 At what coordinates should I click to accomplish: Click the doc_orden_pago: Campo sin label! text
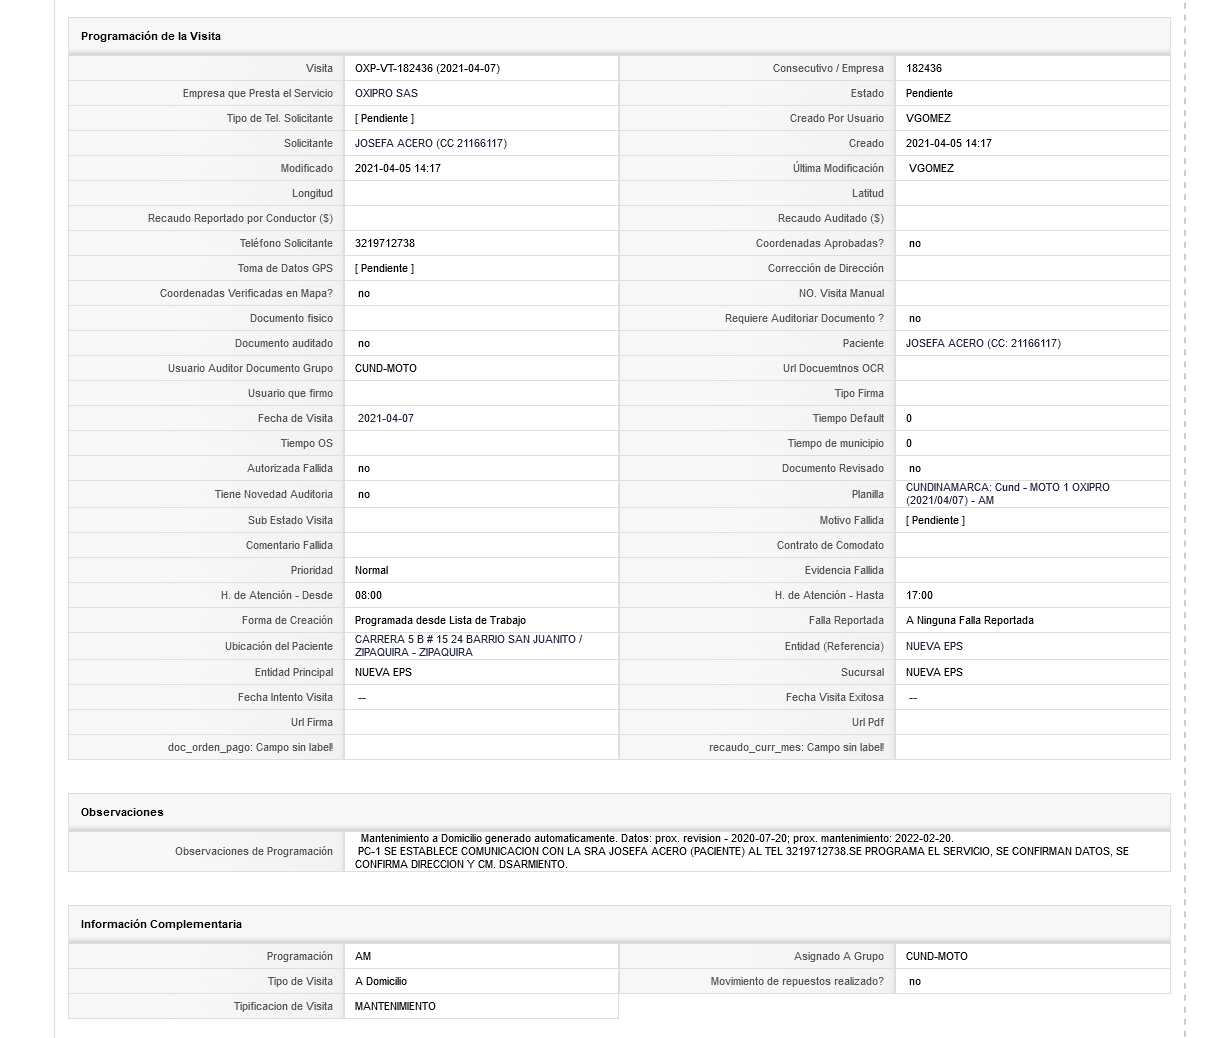pos(250,747)
